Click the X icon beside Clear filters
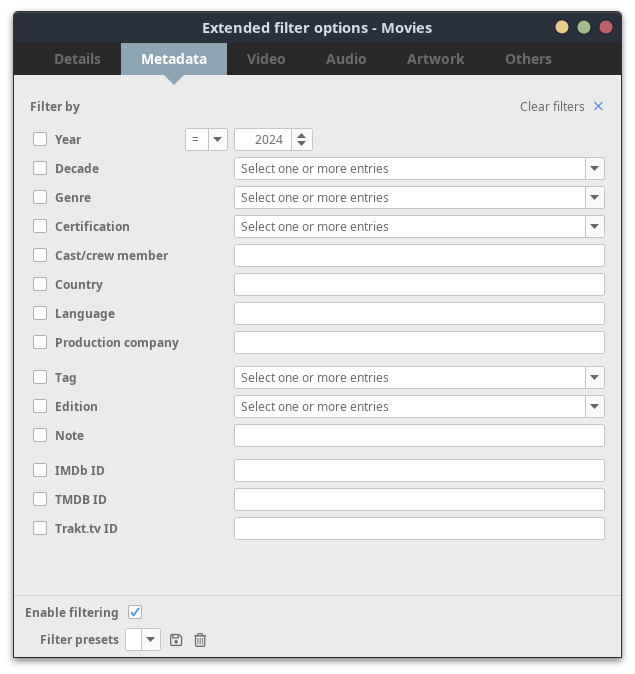This screenshot has width=635, height=674. coord(598,106)
